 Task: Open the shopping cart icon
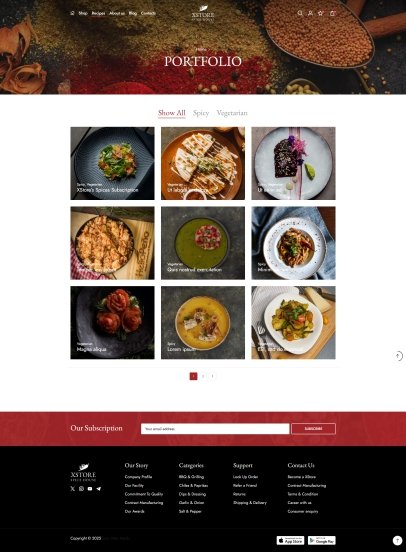(x=332, y=13)
